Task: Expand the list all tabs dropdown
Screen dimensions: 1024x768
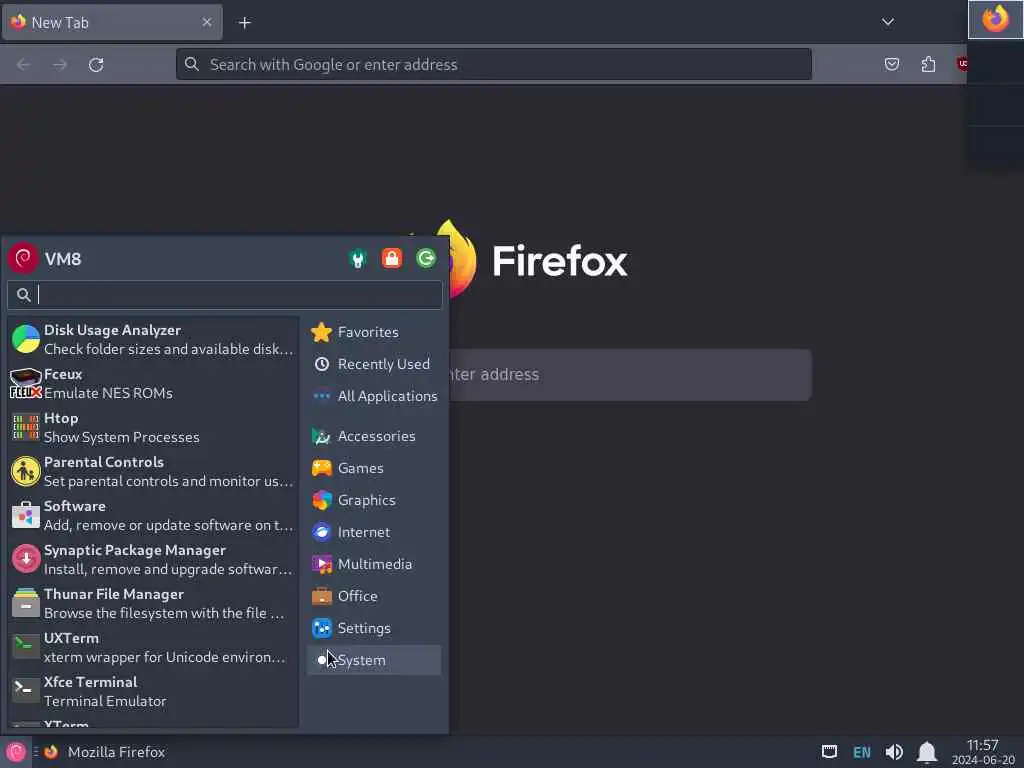Action: coord(888,22)
